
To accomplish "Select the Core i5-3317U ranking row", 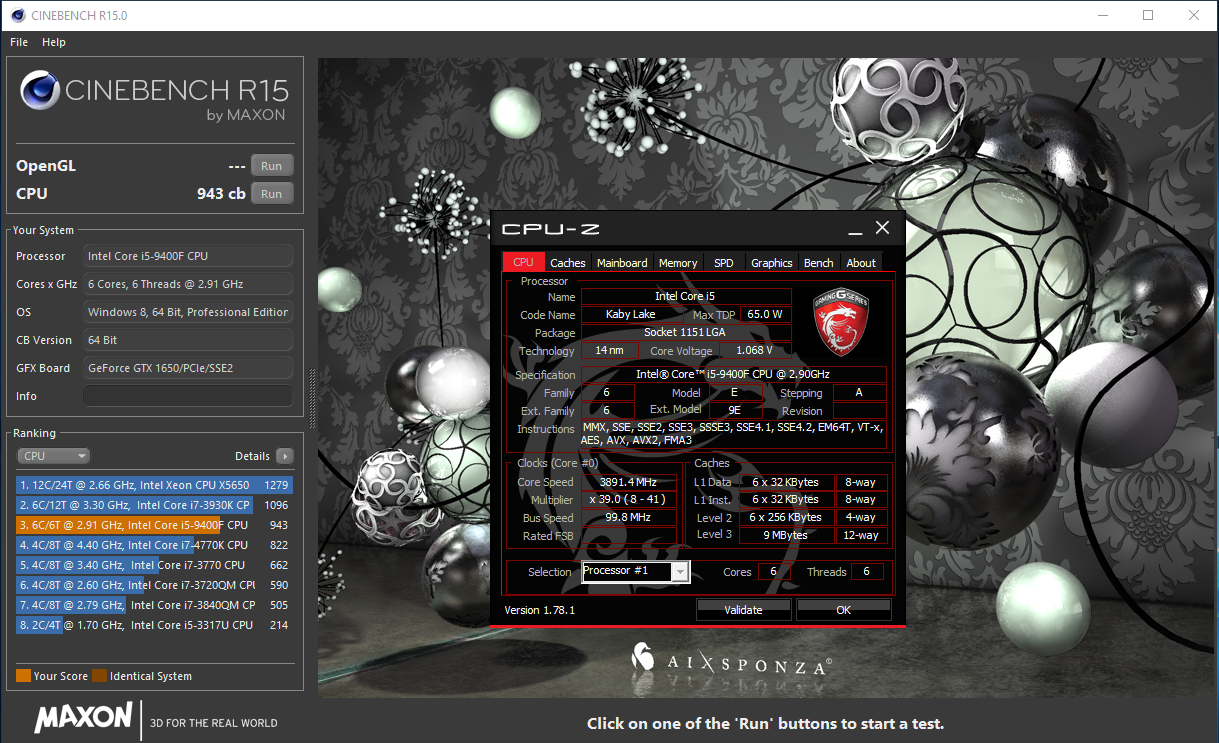I will pos(154,625).
